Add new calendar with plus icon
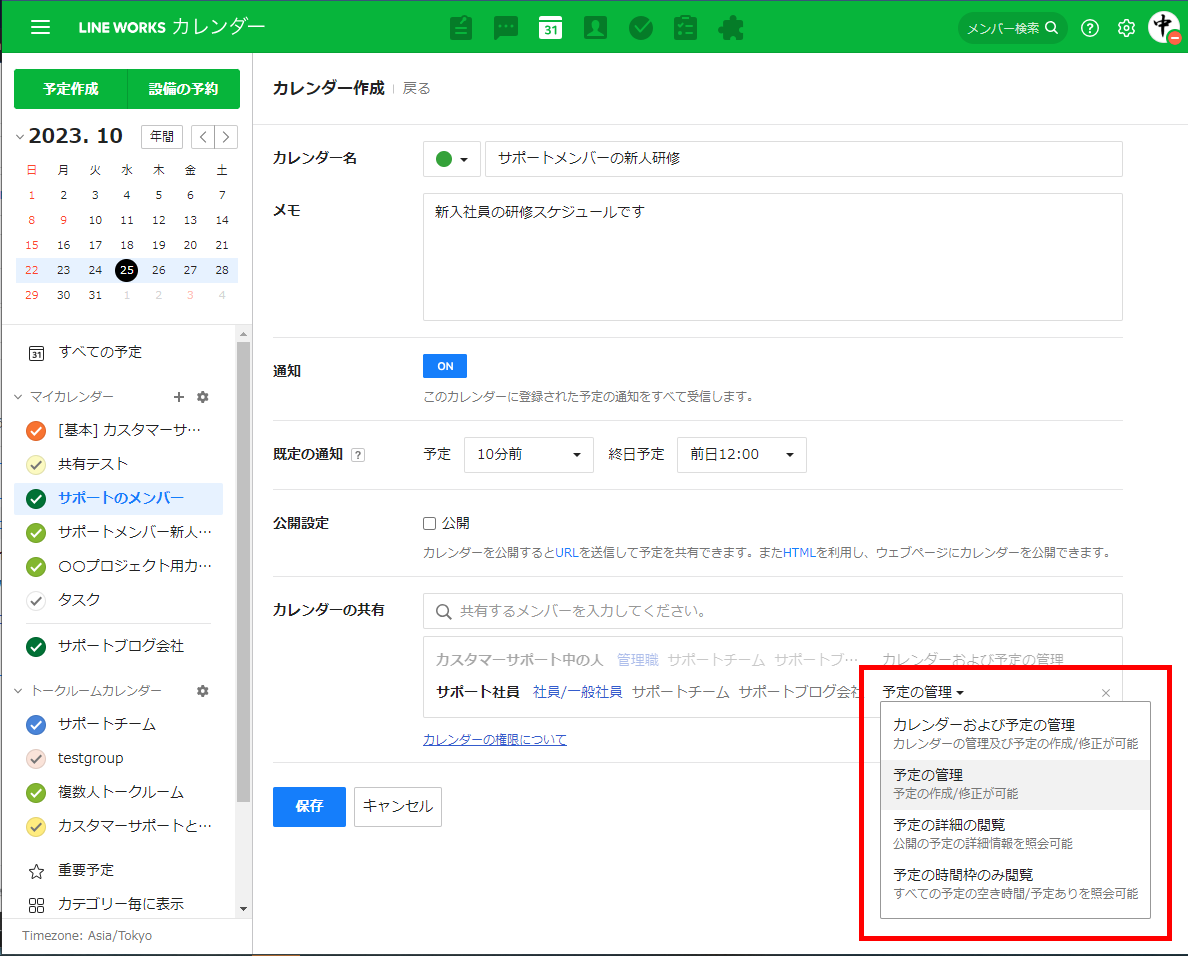This screenshot has width=1188, height=956. coord(179,397)
